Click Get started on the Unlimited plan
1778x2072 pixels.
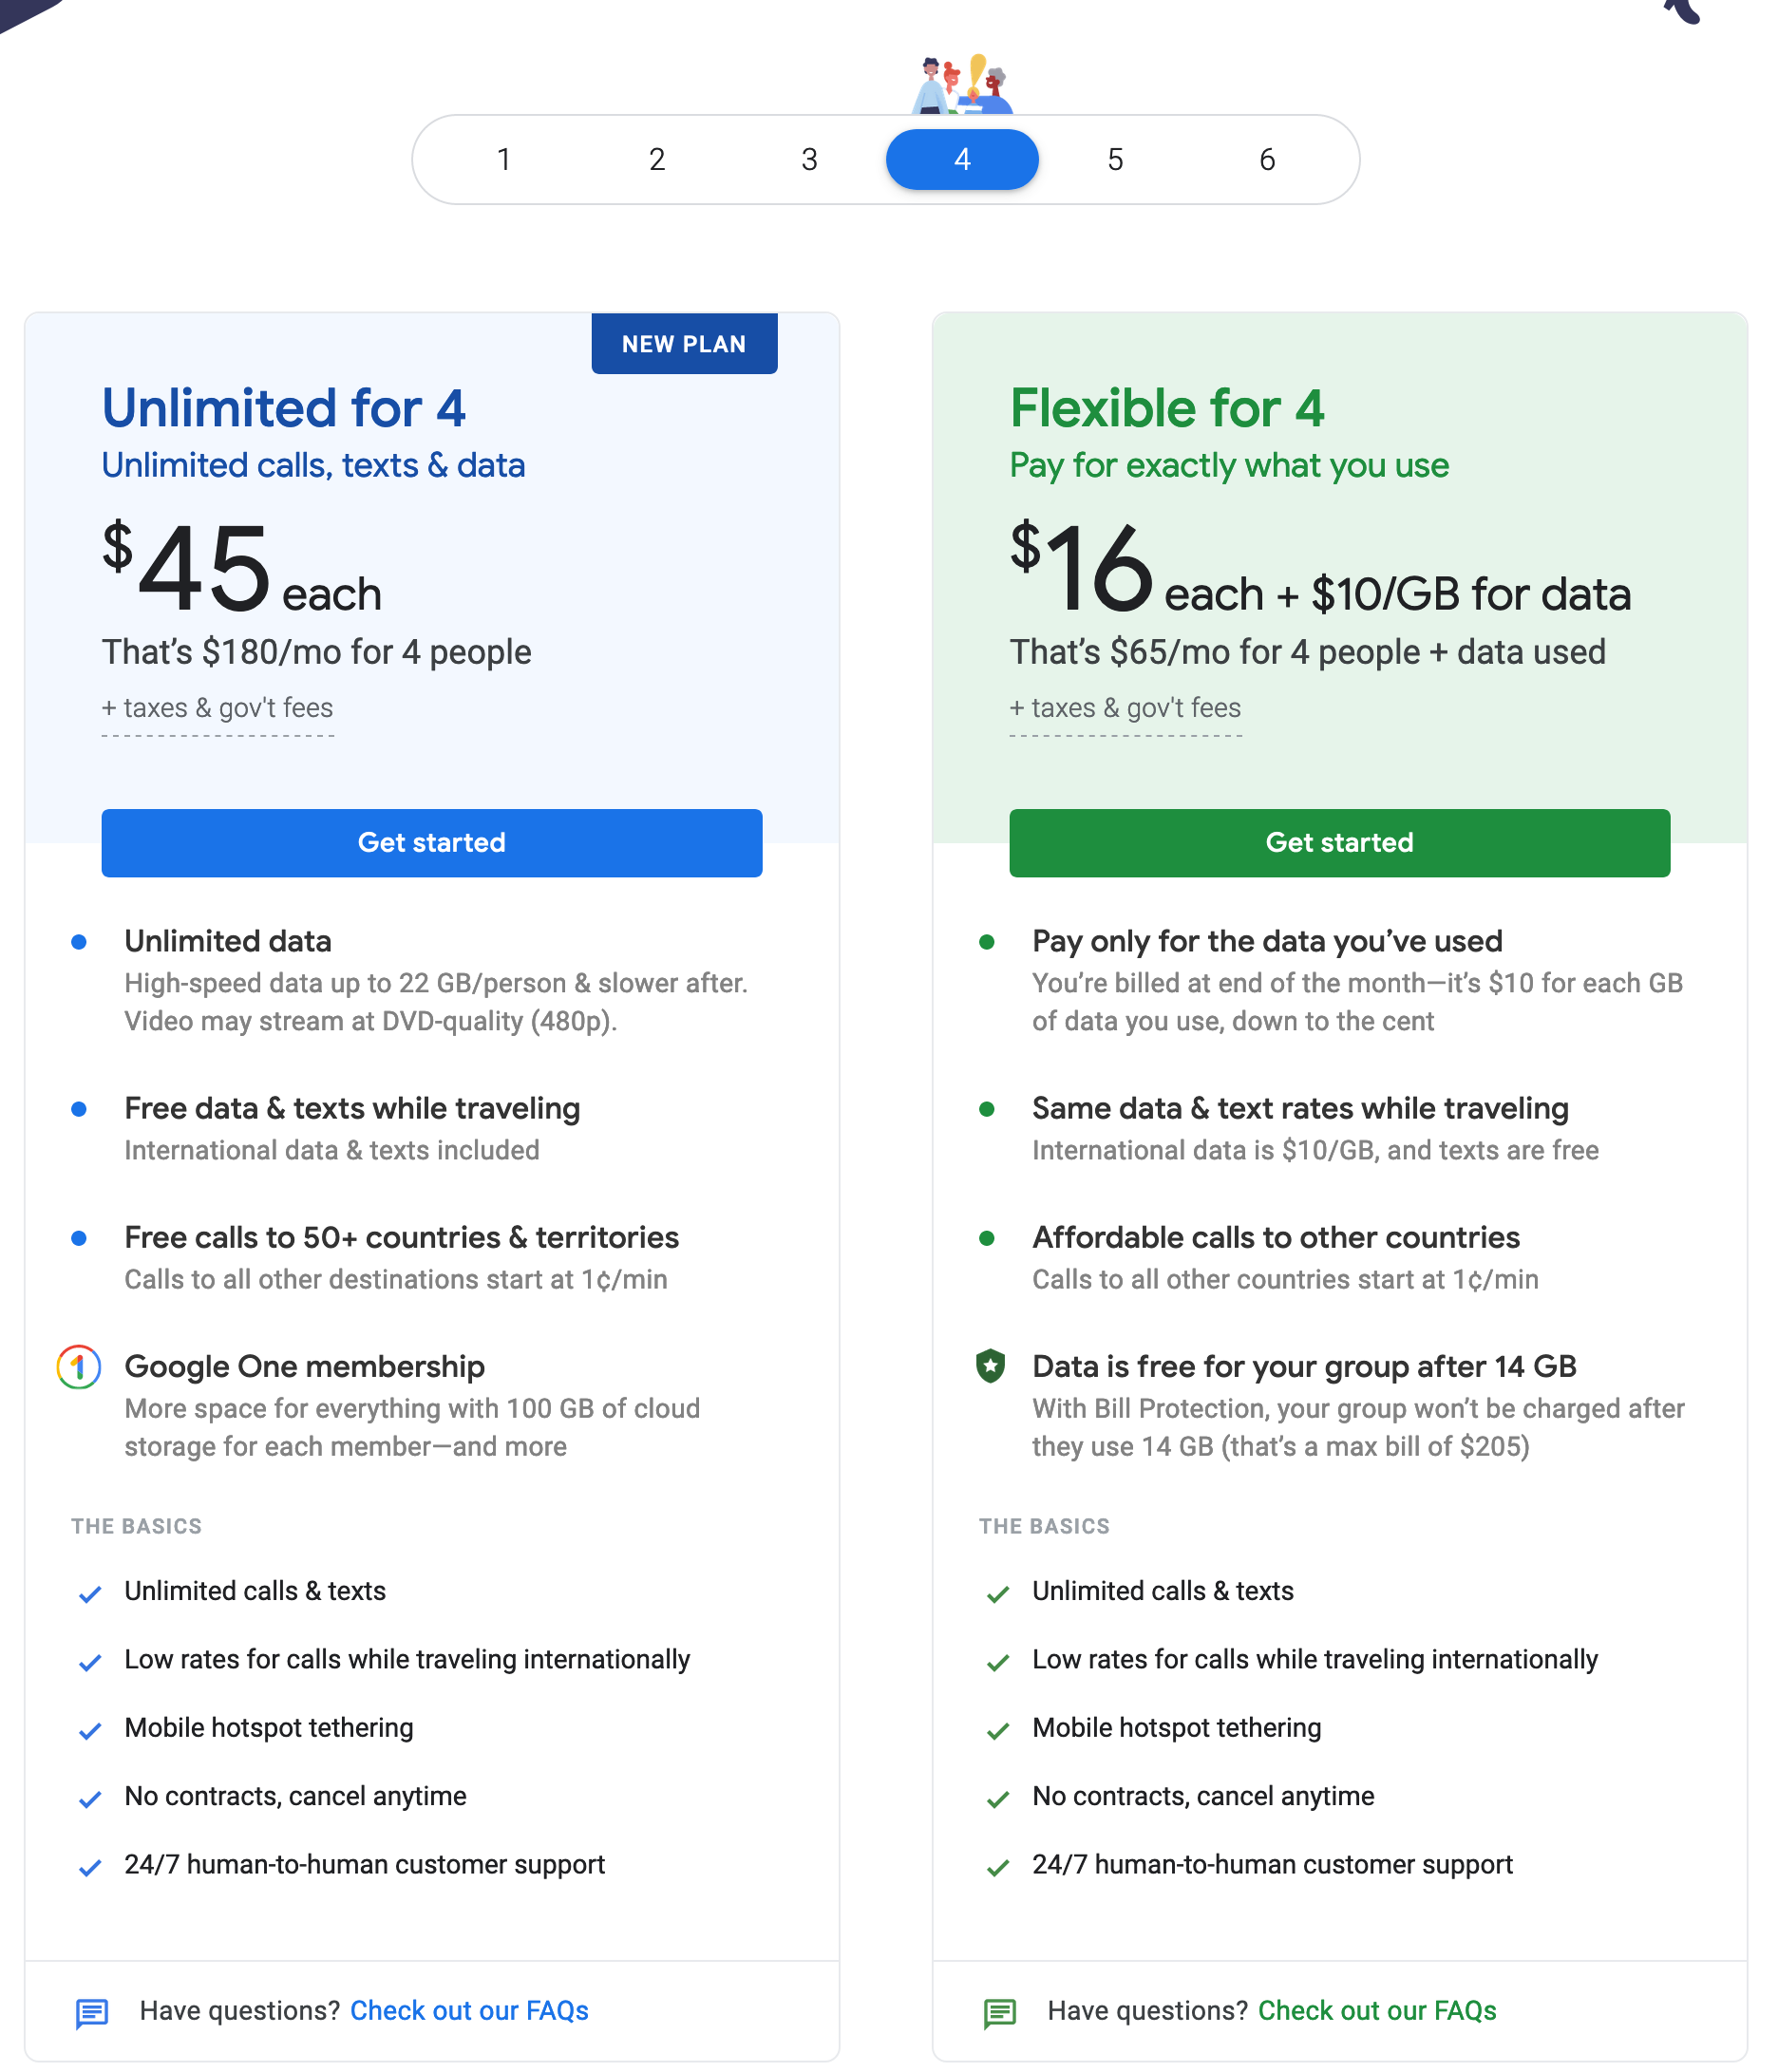[431, 843]
